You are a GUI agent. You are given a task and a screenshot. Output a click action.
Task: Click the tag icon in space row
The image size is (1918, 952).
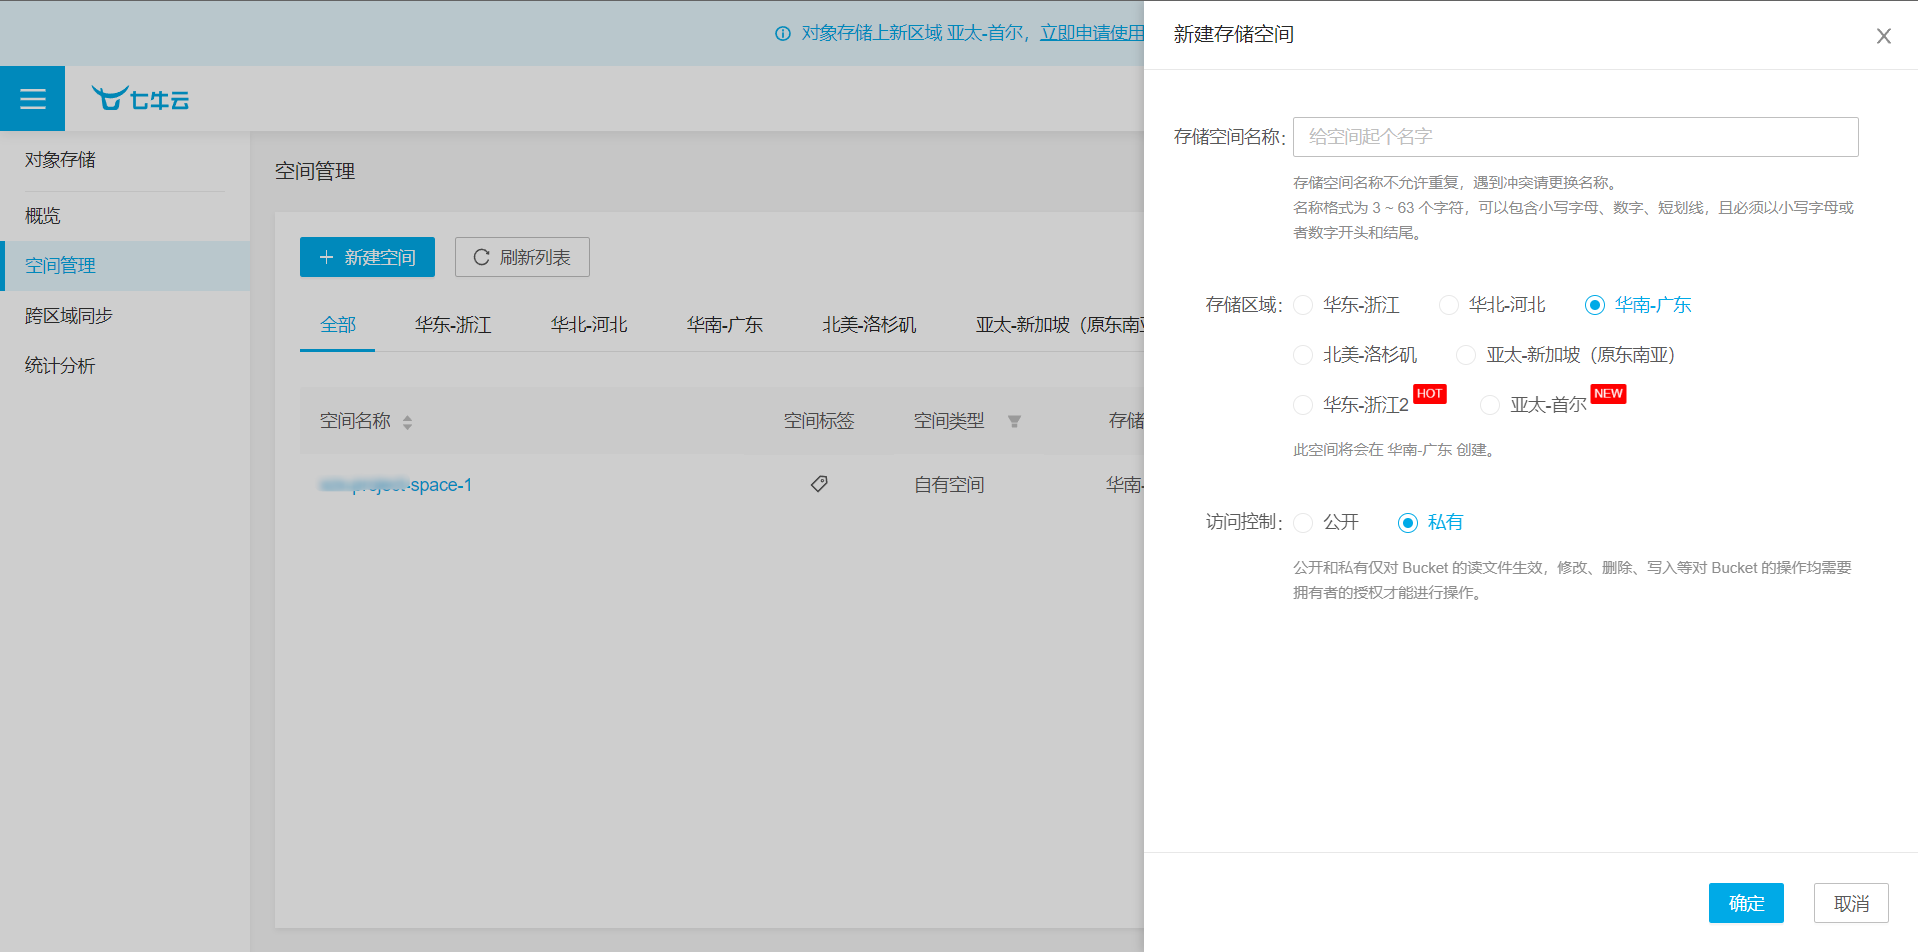pos(819,484)
